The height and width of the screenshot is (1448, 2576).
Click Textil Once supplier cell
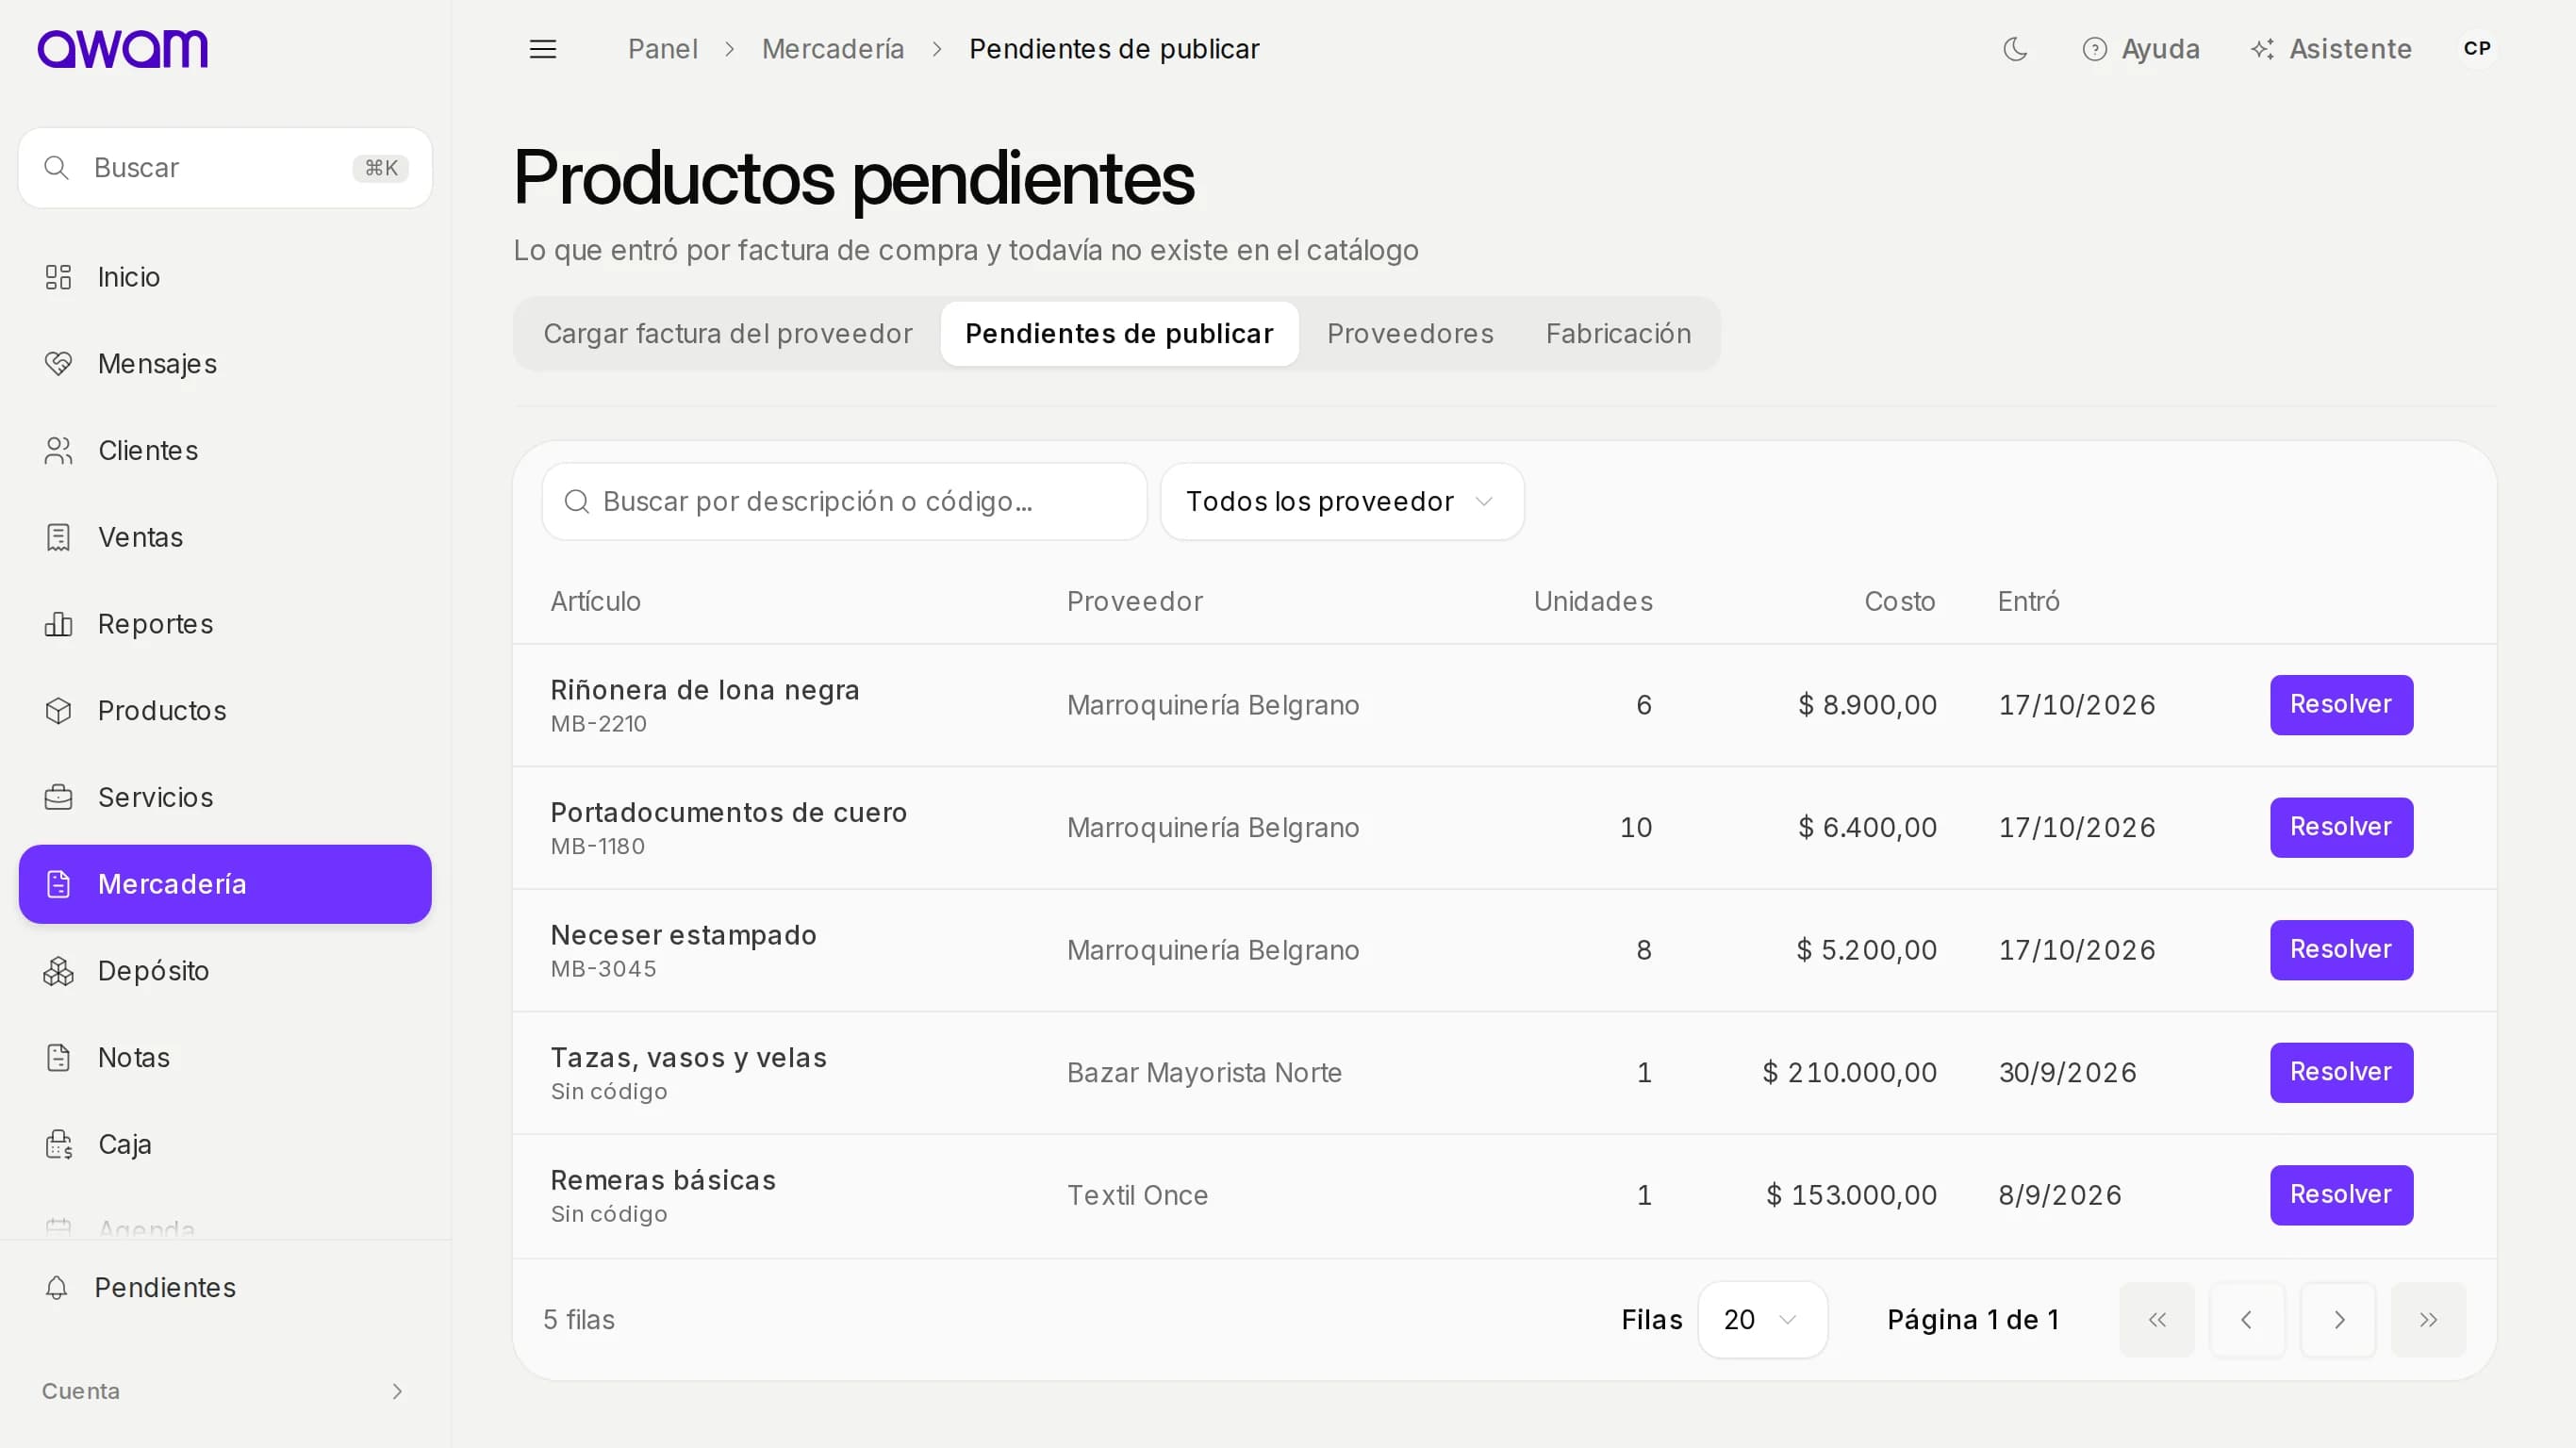click(x=1136, y=1195)
